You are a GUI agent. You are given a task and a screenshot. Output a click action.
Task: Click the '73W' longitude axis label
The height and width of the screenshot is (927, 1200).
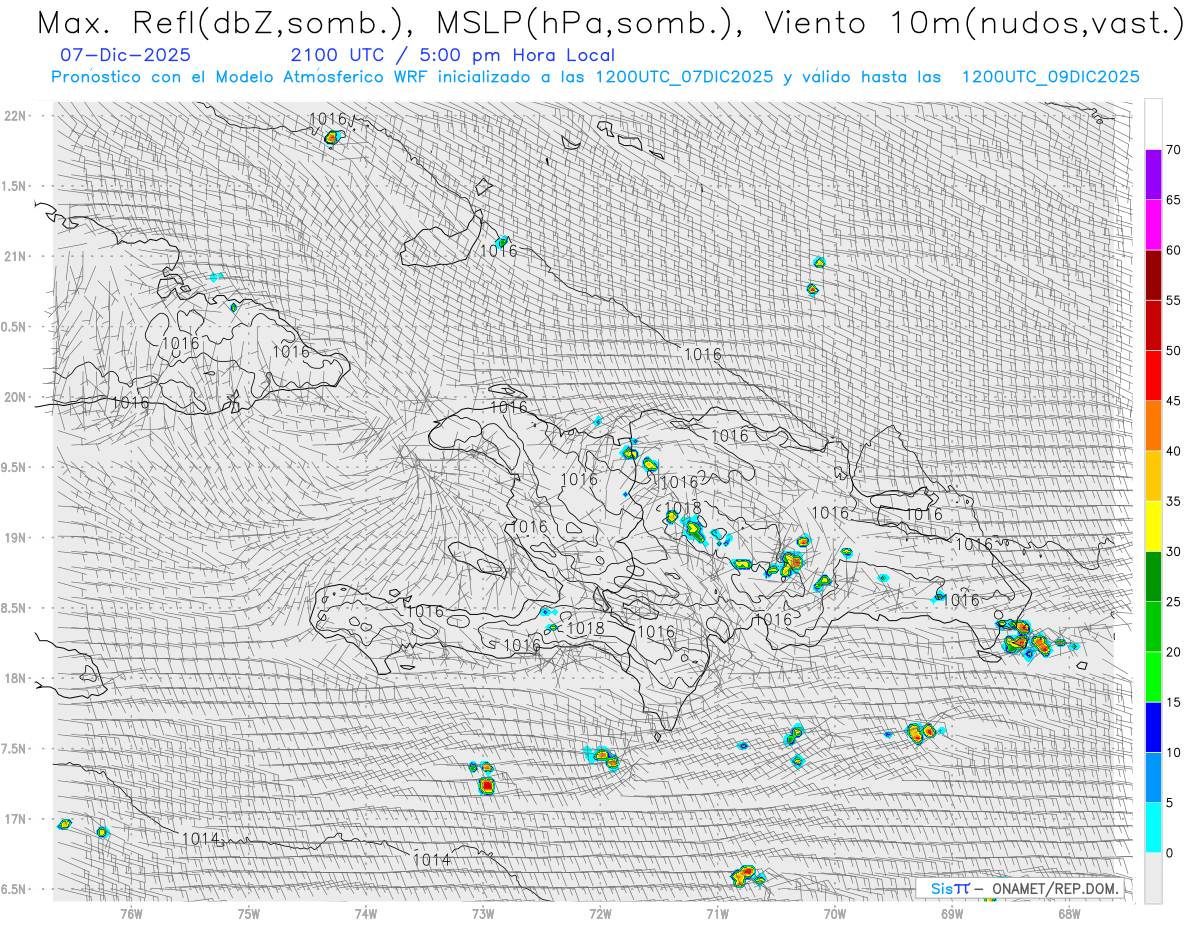click(x=483, y=913)
